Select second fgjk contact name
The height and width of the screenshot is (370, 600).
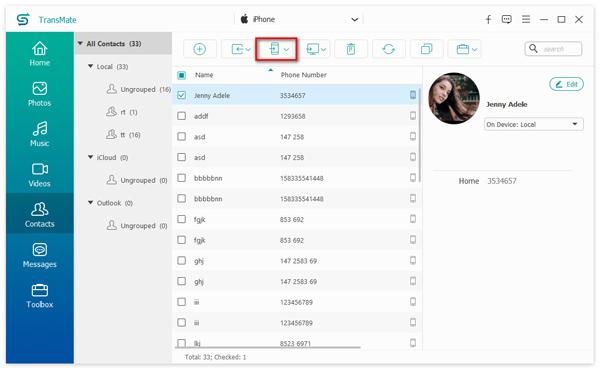click(199, 240)
